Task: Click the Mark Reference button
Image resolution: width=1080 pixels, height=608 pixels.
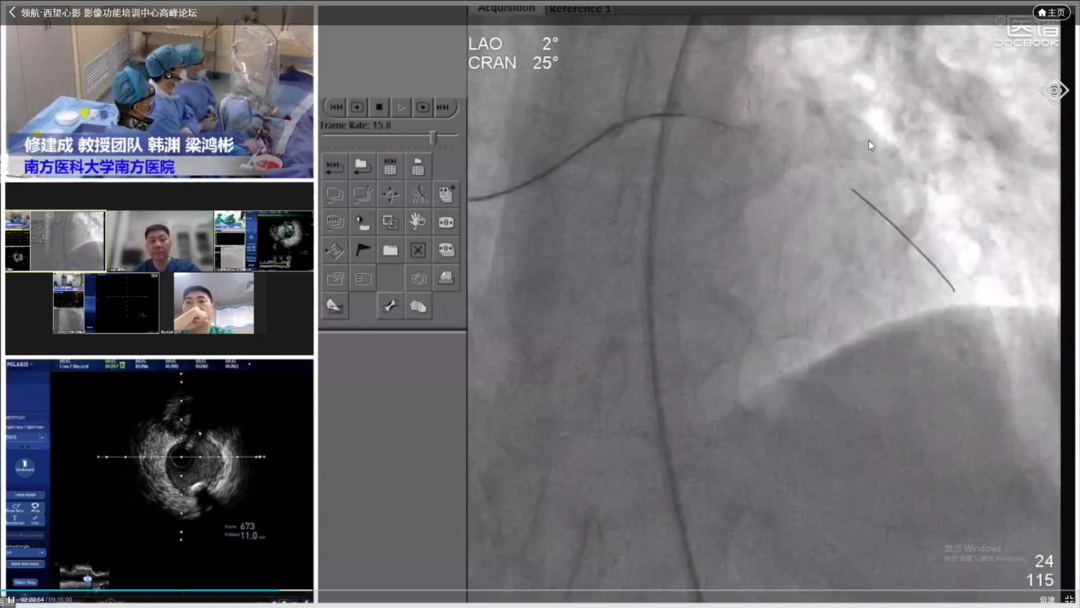Action: [26, 566]
